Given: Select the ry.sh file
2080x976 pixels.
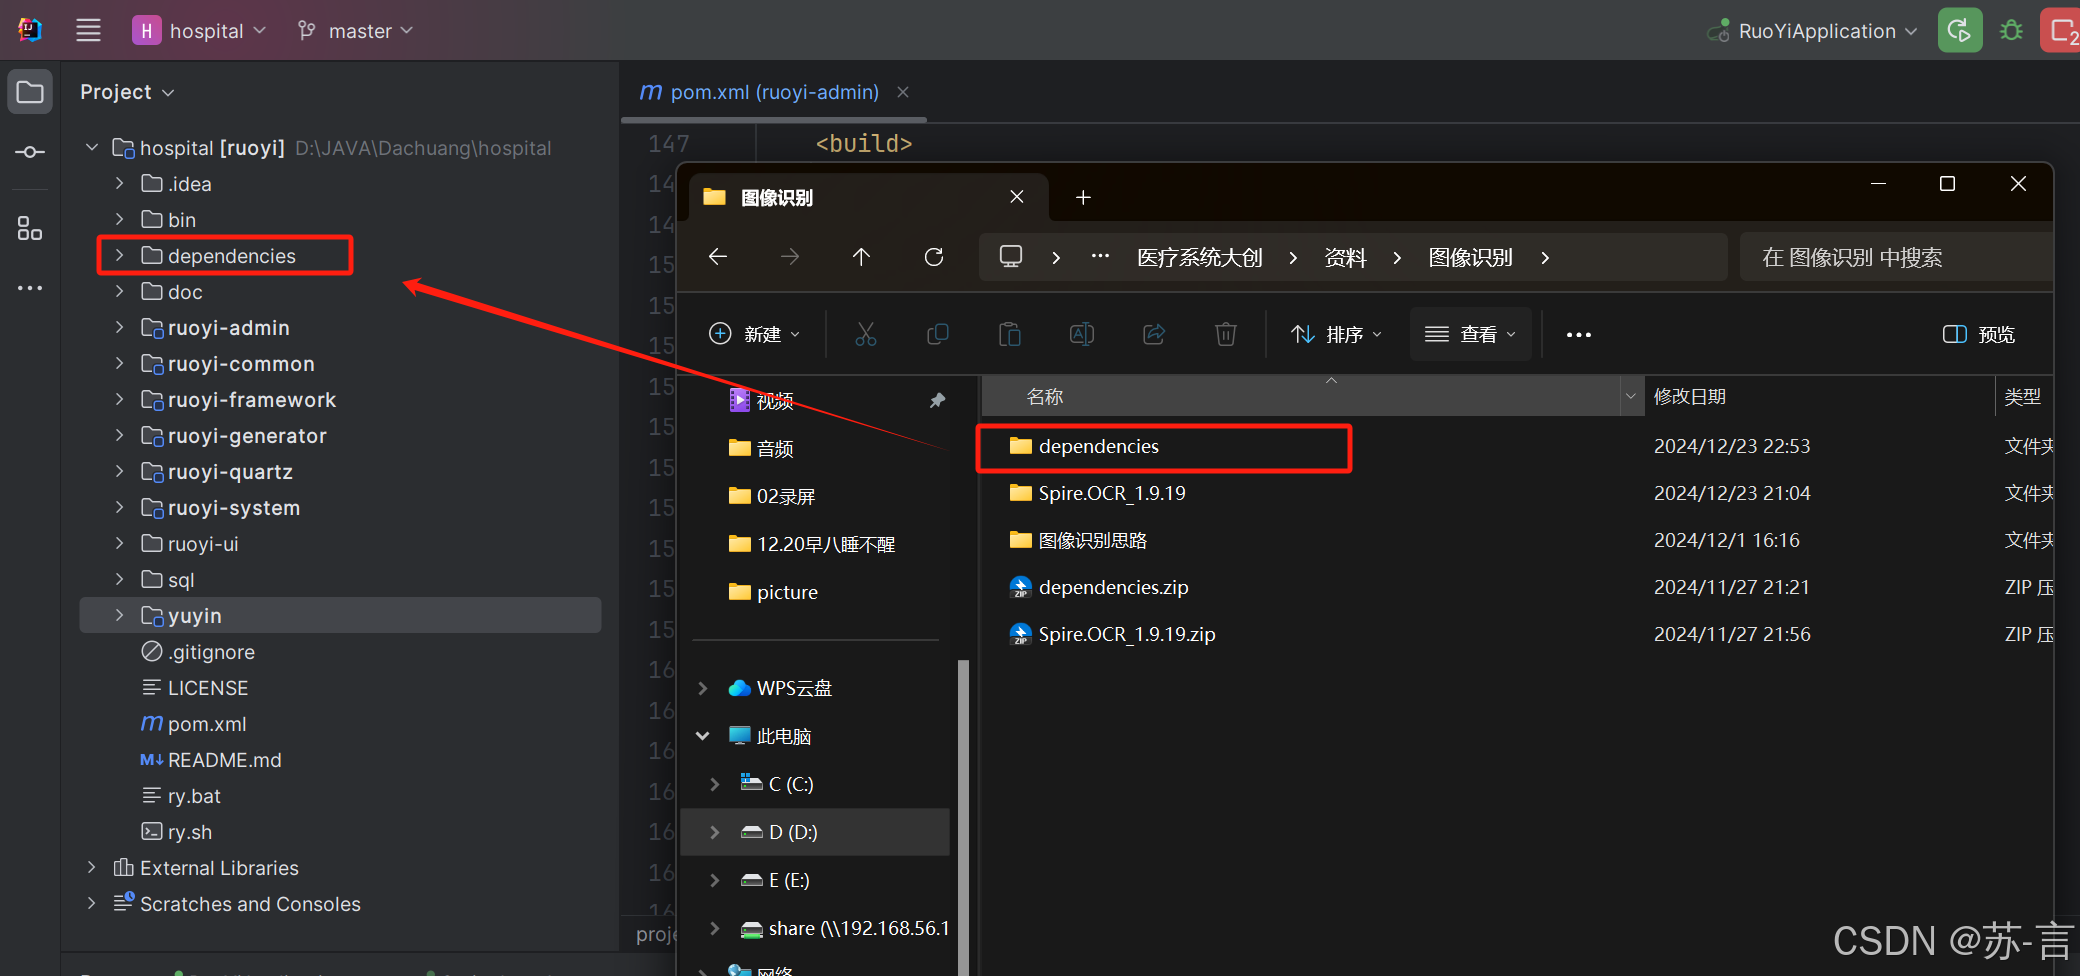Looking at the screenshot, I should pos(189,832).
